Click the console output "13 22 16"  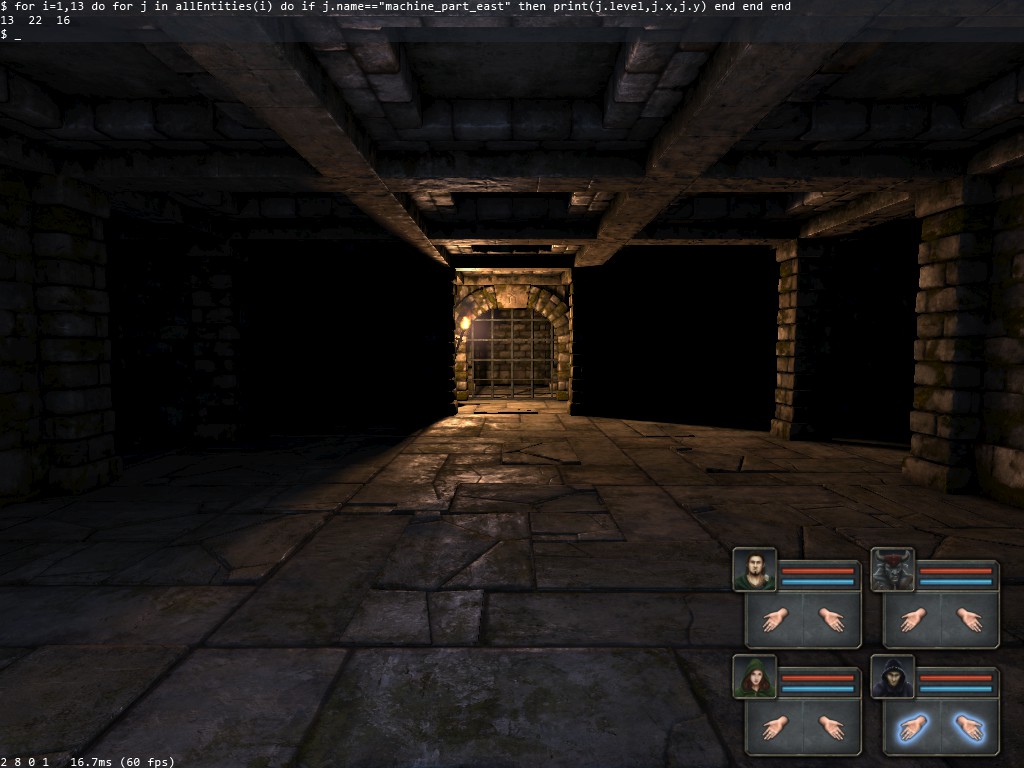pos(35,20)
